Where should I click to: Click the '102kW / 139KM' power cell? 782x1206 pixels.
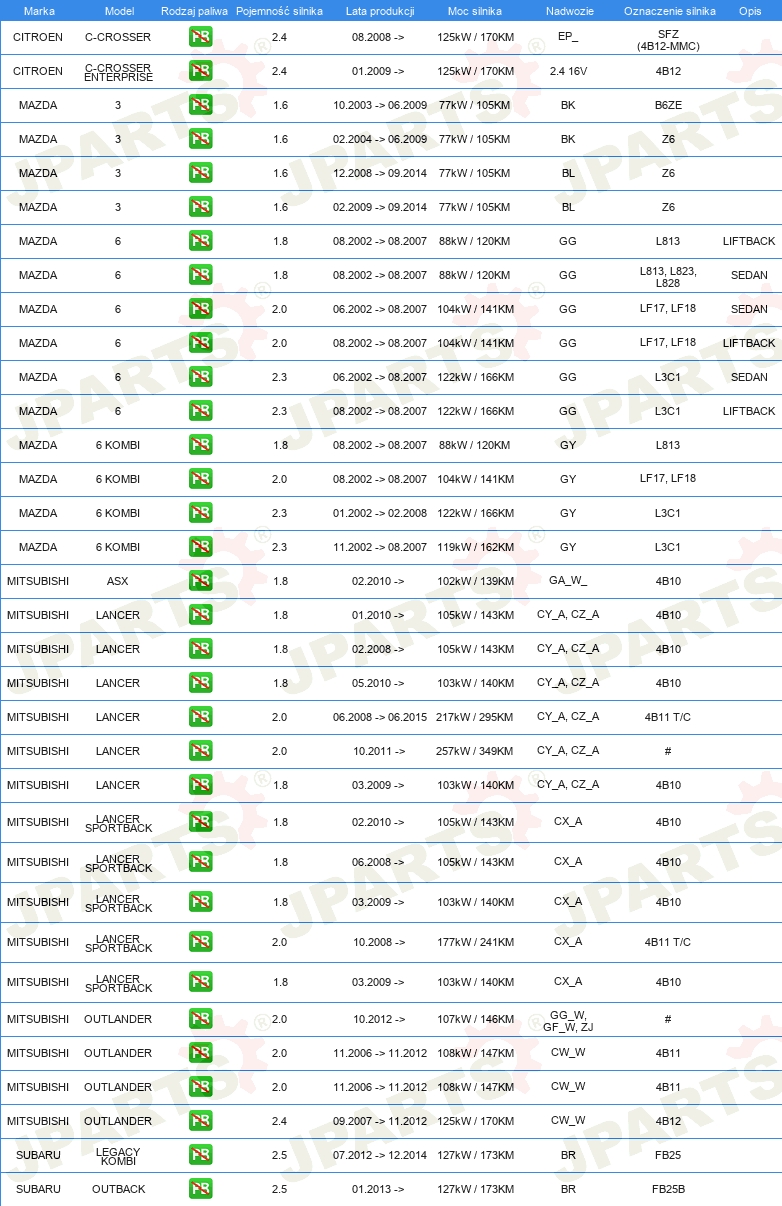click(x=476, y=582)
